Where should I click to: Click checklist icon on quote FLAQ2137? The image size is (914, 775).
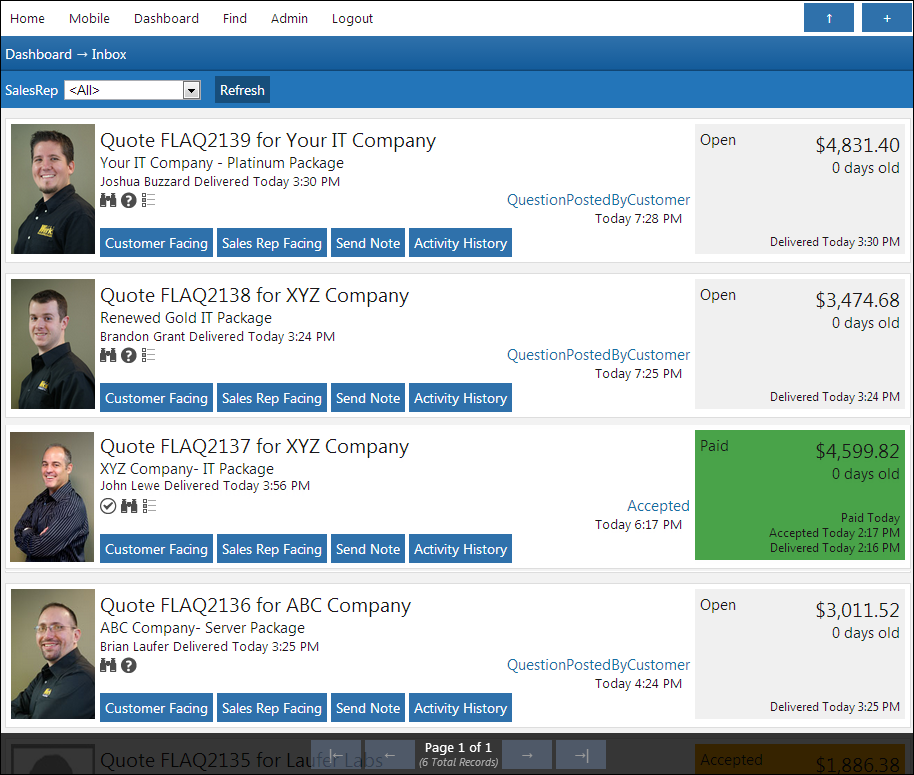coord(149,507)
